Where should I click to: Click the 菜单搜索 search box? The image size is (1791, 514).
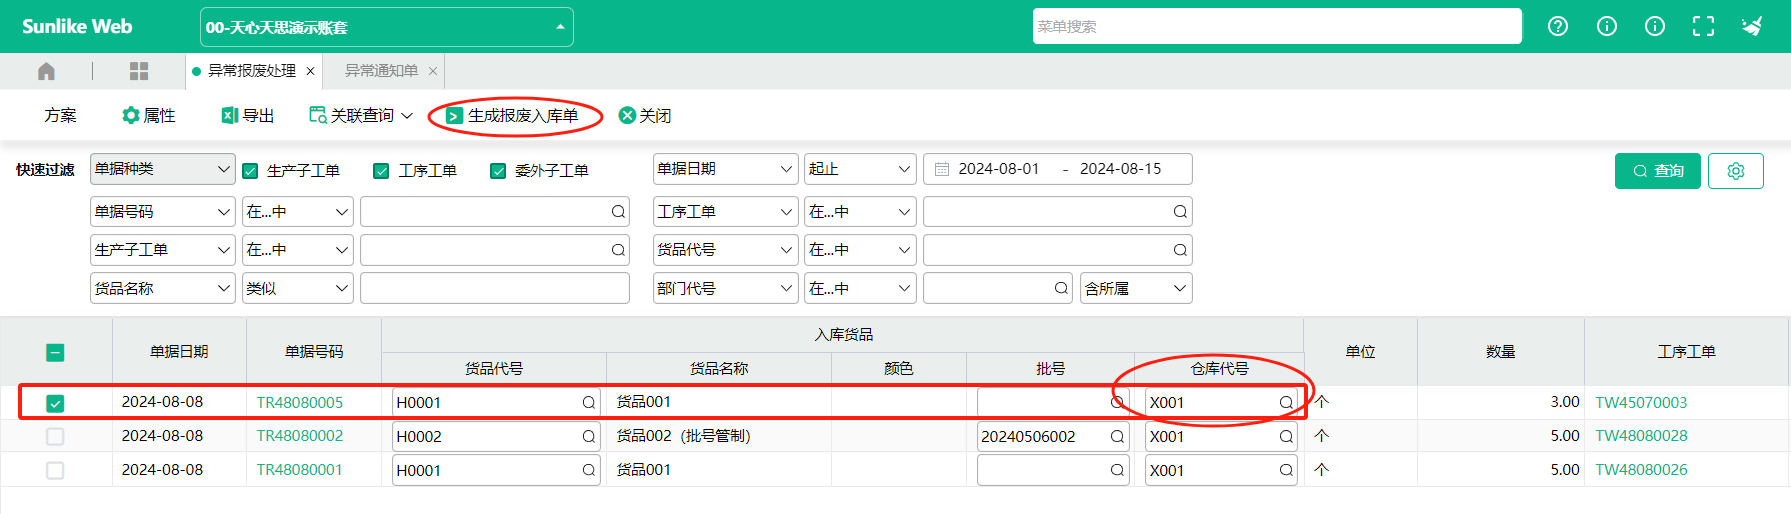pyautogui.click(x=1277, y=27)
